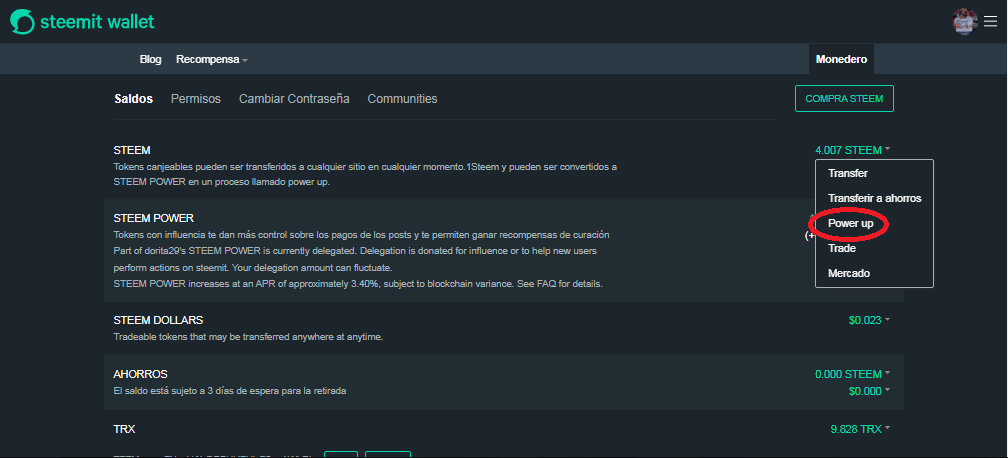This screenshot has width=1008, height=458.
Task: Click the STEEM section heading
Action: (x=132, y=150)
